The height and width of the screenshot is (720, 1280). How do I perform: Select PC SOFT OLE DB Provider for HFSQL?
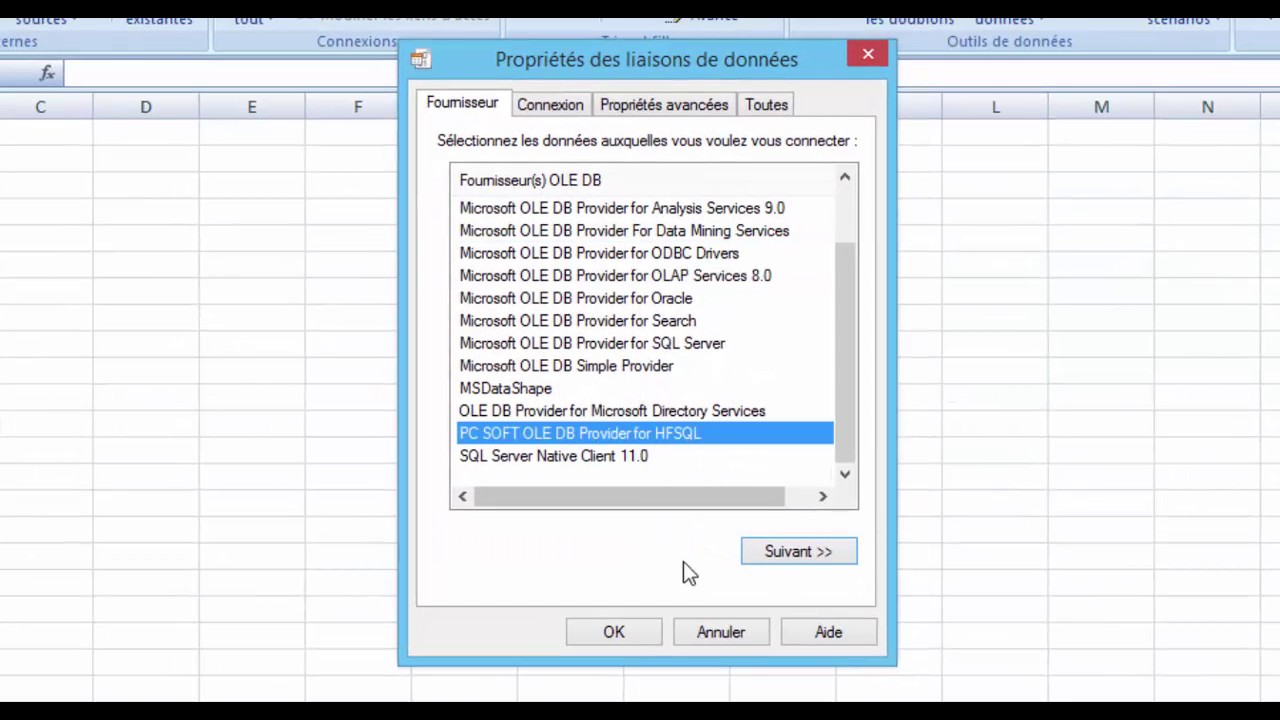coord(645,433)
